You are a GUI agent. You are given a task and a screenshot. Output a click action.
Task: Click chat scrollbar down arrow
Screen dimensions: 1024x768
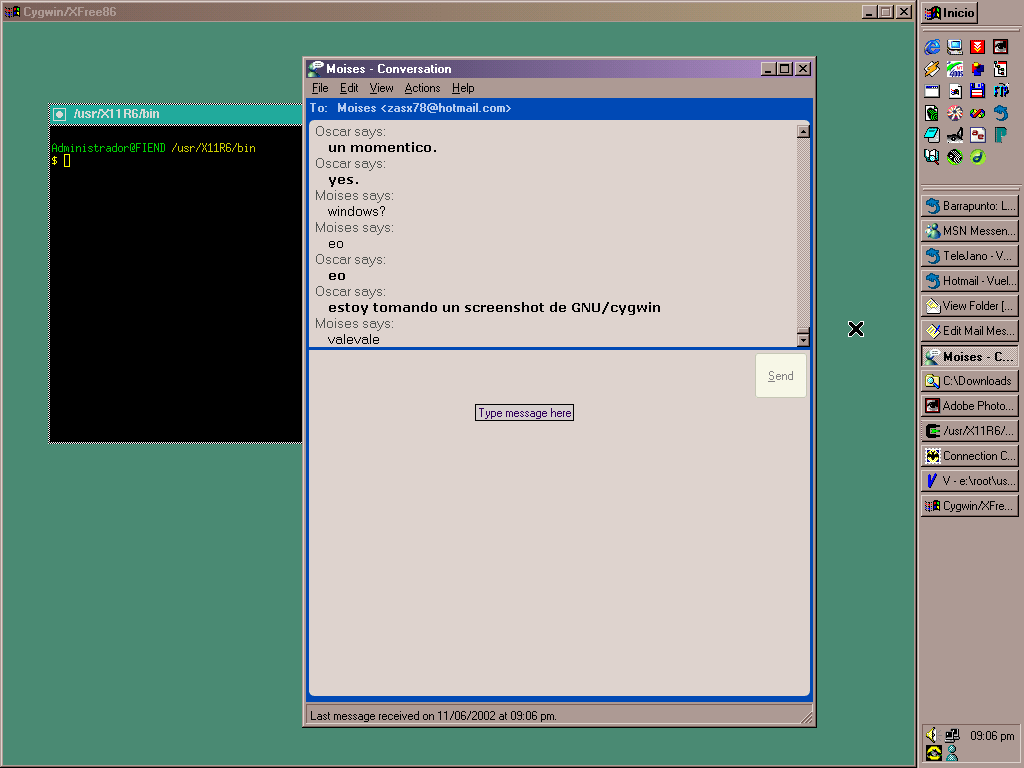[x=803, y=340]
